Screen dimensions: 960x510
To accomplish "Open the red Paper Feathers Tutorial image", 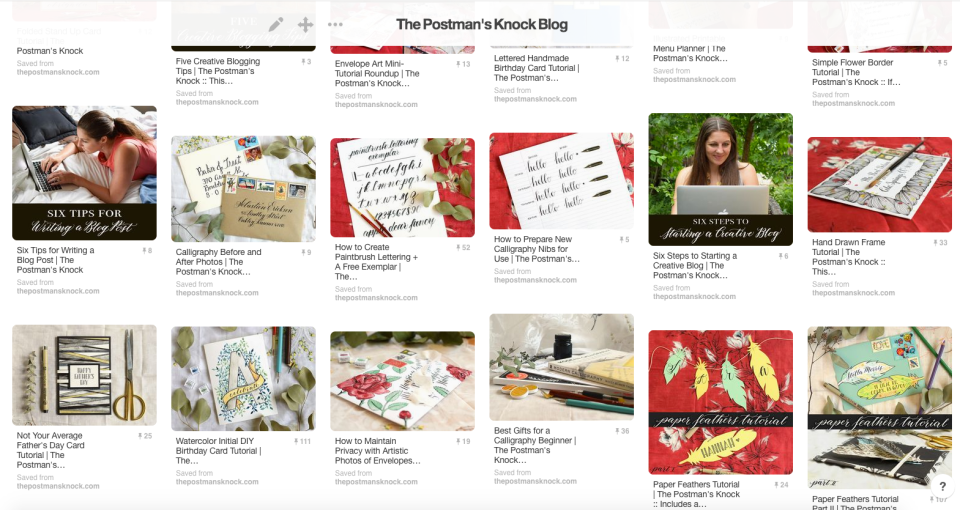I will [x=721, y=402].
